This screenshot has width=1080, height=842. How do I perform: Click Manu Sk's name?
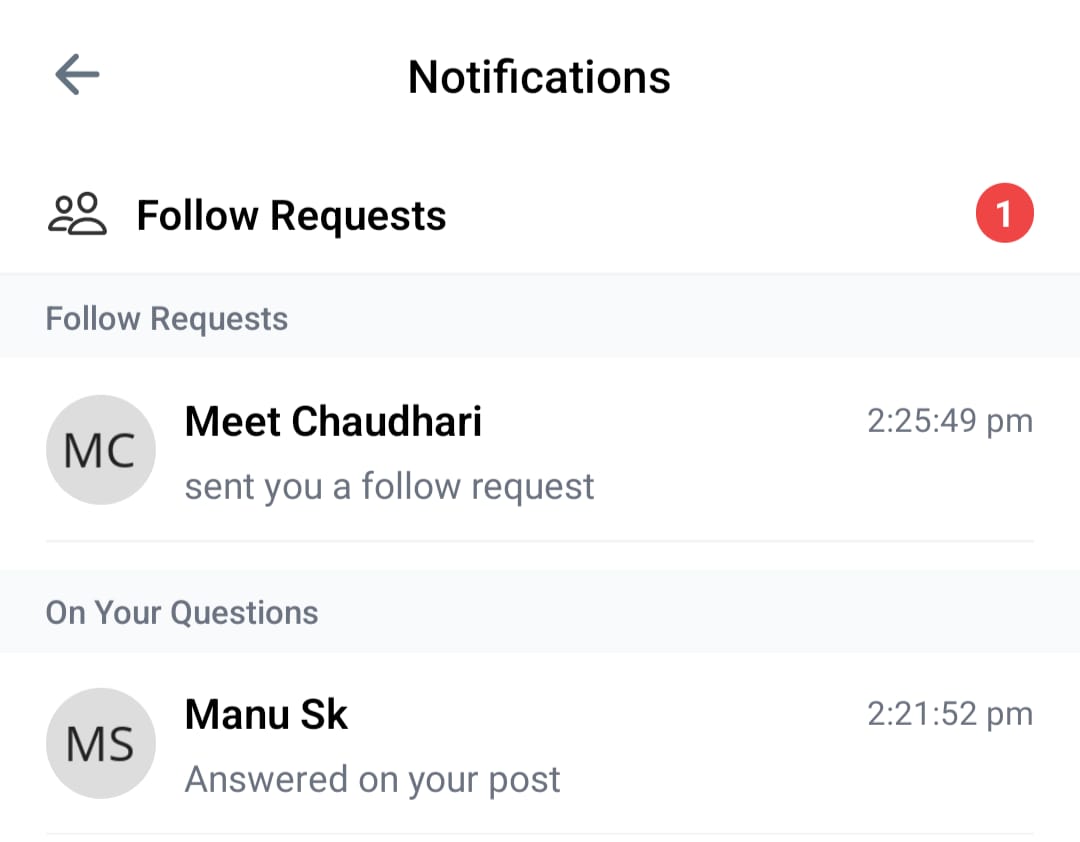[266, 714]
